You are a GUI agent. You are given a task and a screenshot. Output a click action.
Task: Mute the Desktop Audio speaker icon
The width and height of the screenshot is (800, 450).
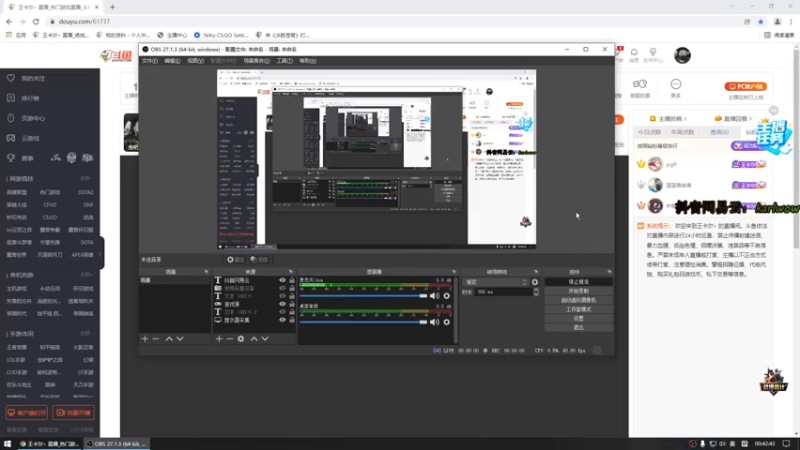click(434, 322)
